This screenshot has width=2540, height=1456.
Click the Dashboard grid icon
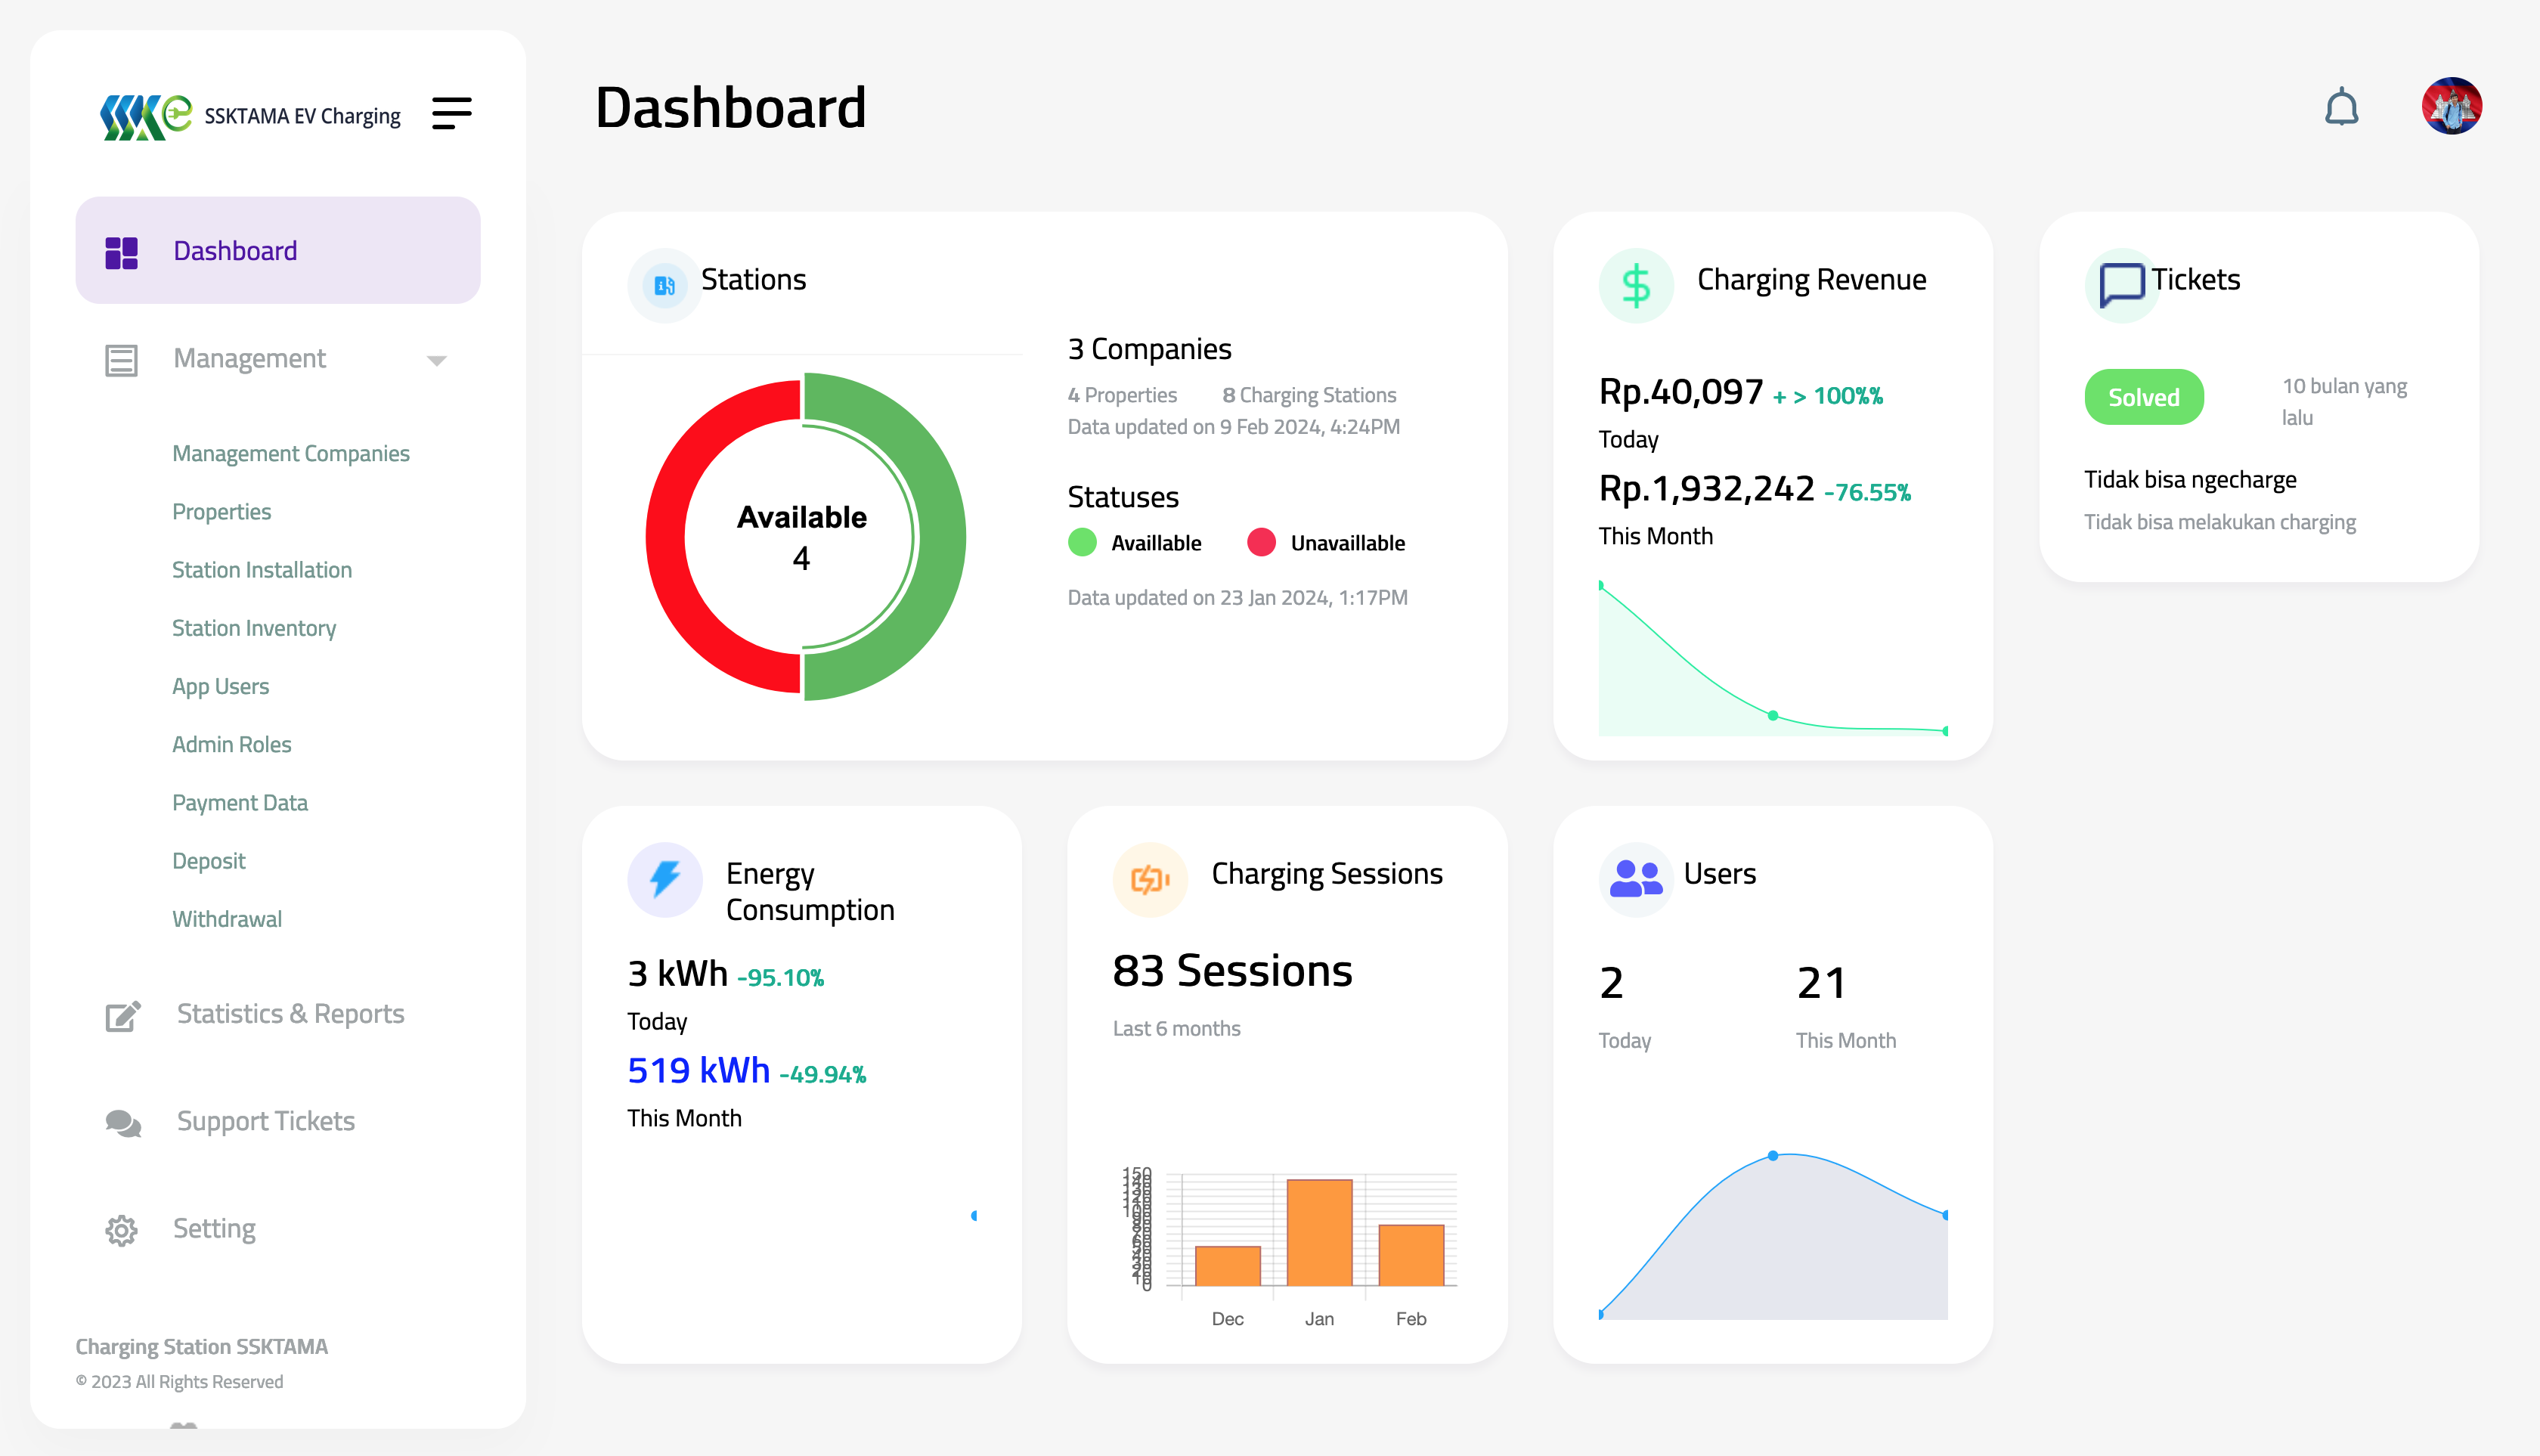(x=122, y=252)
